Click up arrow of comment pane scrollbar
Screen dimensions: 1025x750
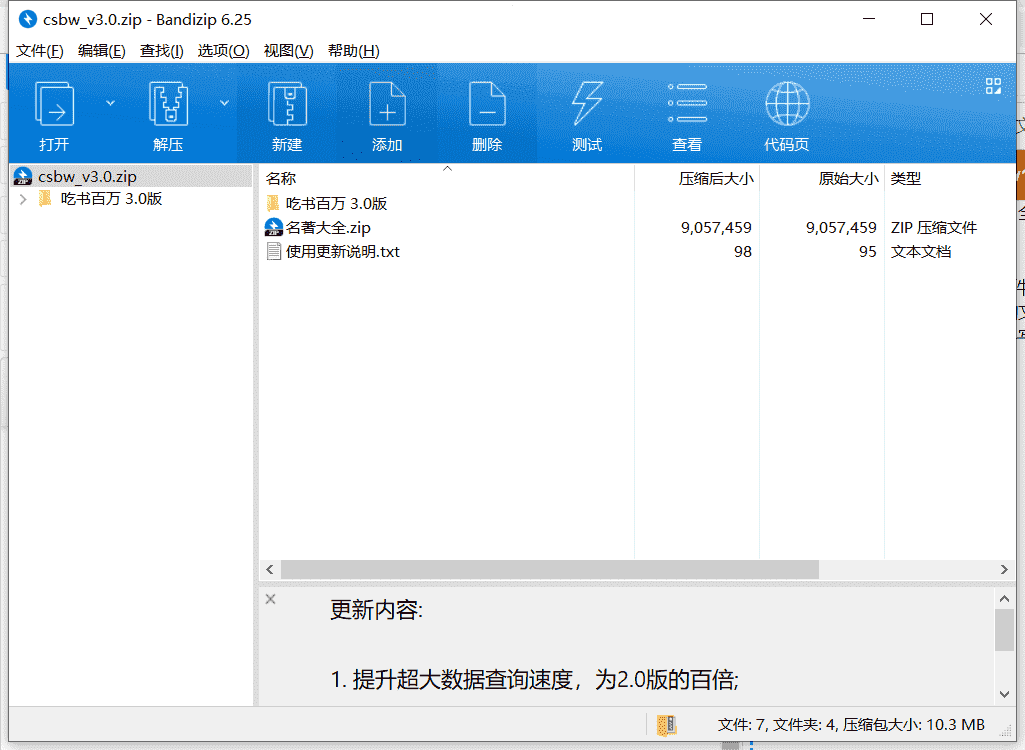[1004, 598]
